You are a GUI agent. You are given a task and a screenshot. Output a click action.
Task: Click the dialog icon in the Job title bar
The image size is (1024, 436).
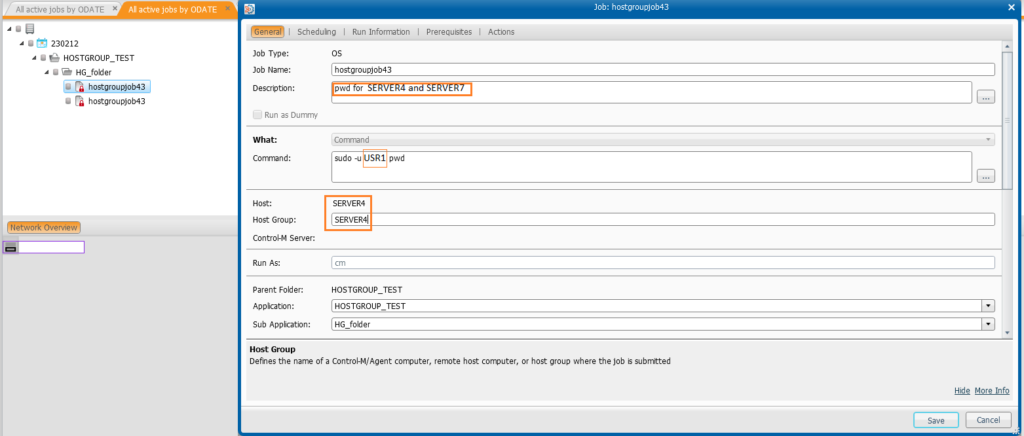tap(249, 8)
